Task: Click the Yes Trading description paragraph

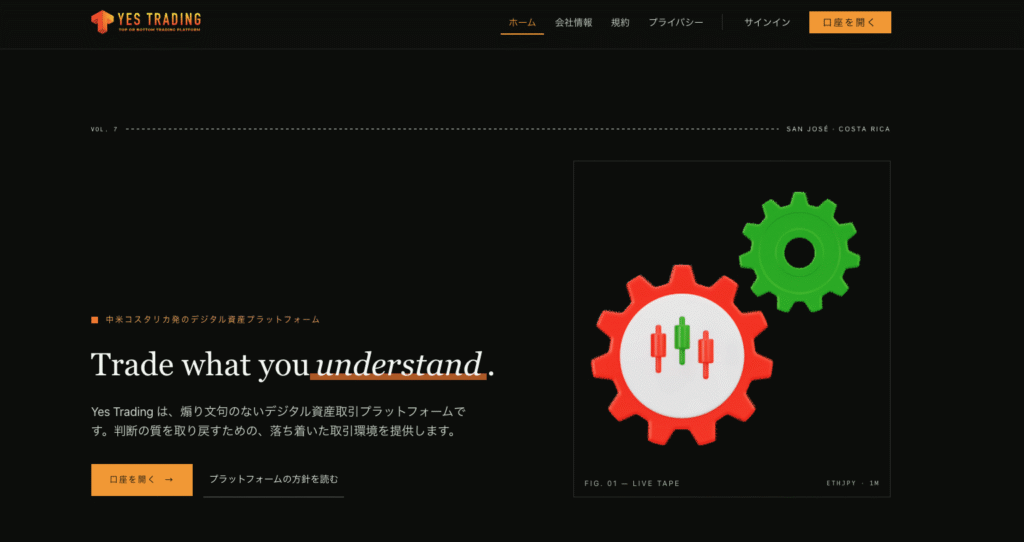Action: click(x=278, y=422)
